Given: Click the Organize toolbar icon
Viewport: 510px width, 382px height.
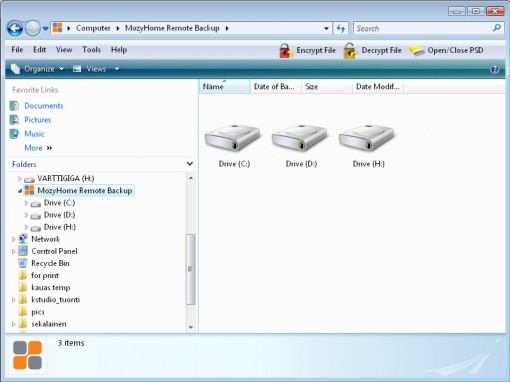Looking at the screenshot, I should pyautogui.click(x=16, y=69).
